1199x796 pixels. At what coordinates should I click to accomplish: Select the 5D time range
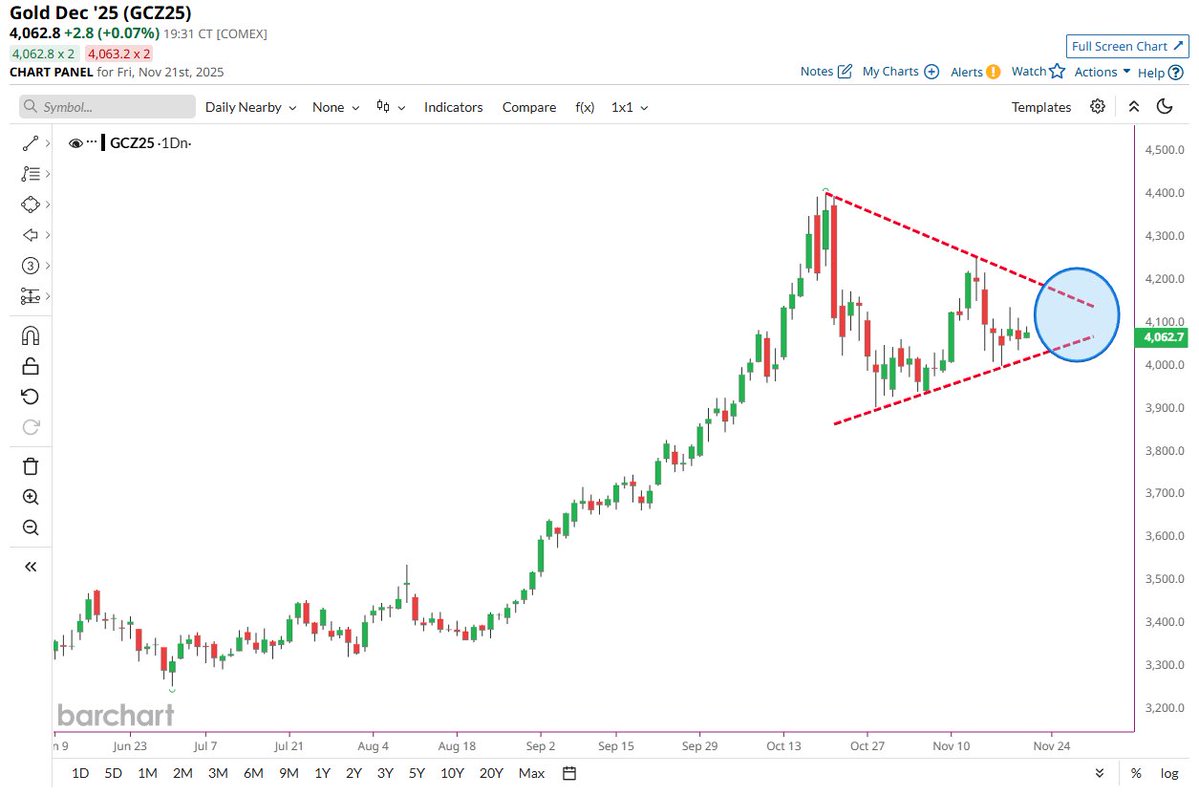[x=113, y=773]
